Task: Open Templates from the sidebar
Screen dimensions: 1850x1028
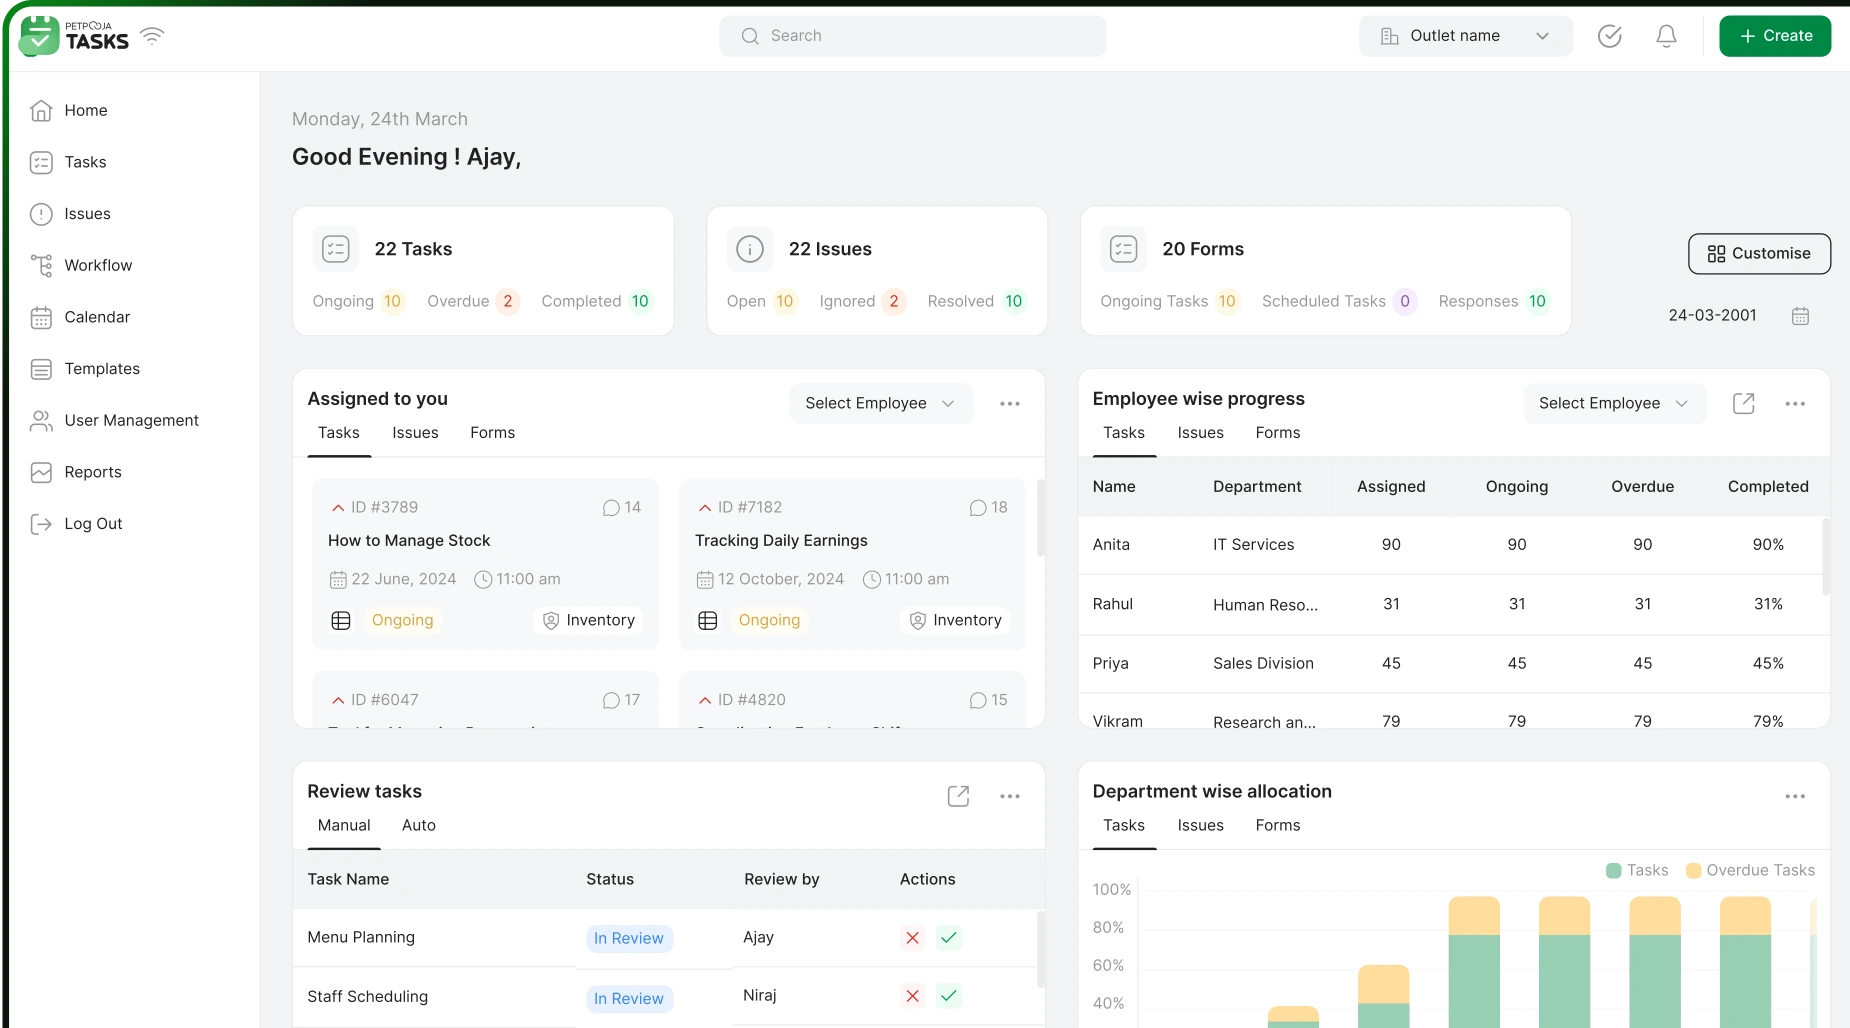Action: tap(102, 368)
